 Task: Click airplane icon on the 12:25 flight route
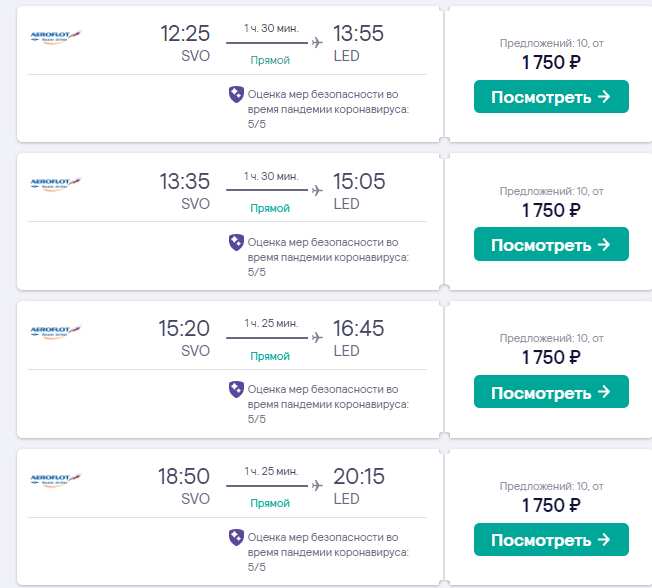point(317,42)
